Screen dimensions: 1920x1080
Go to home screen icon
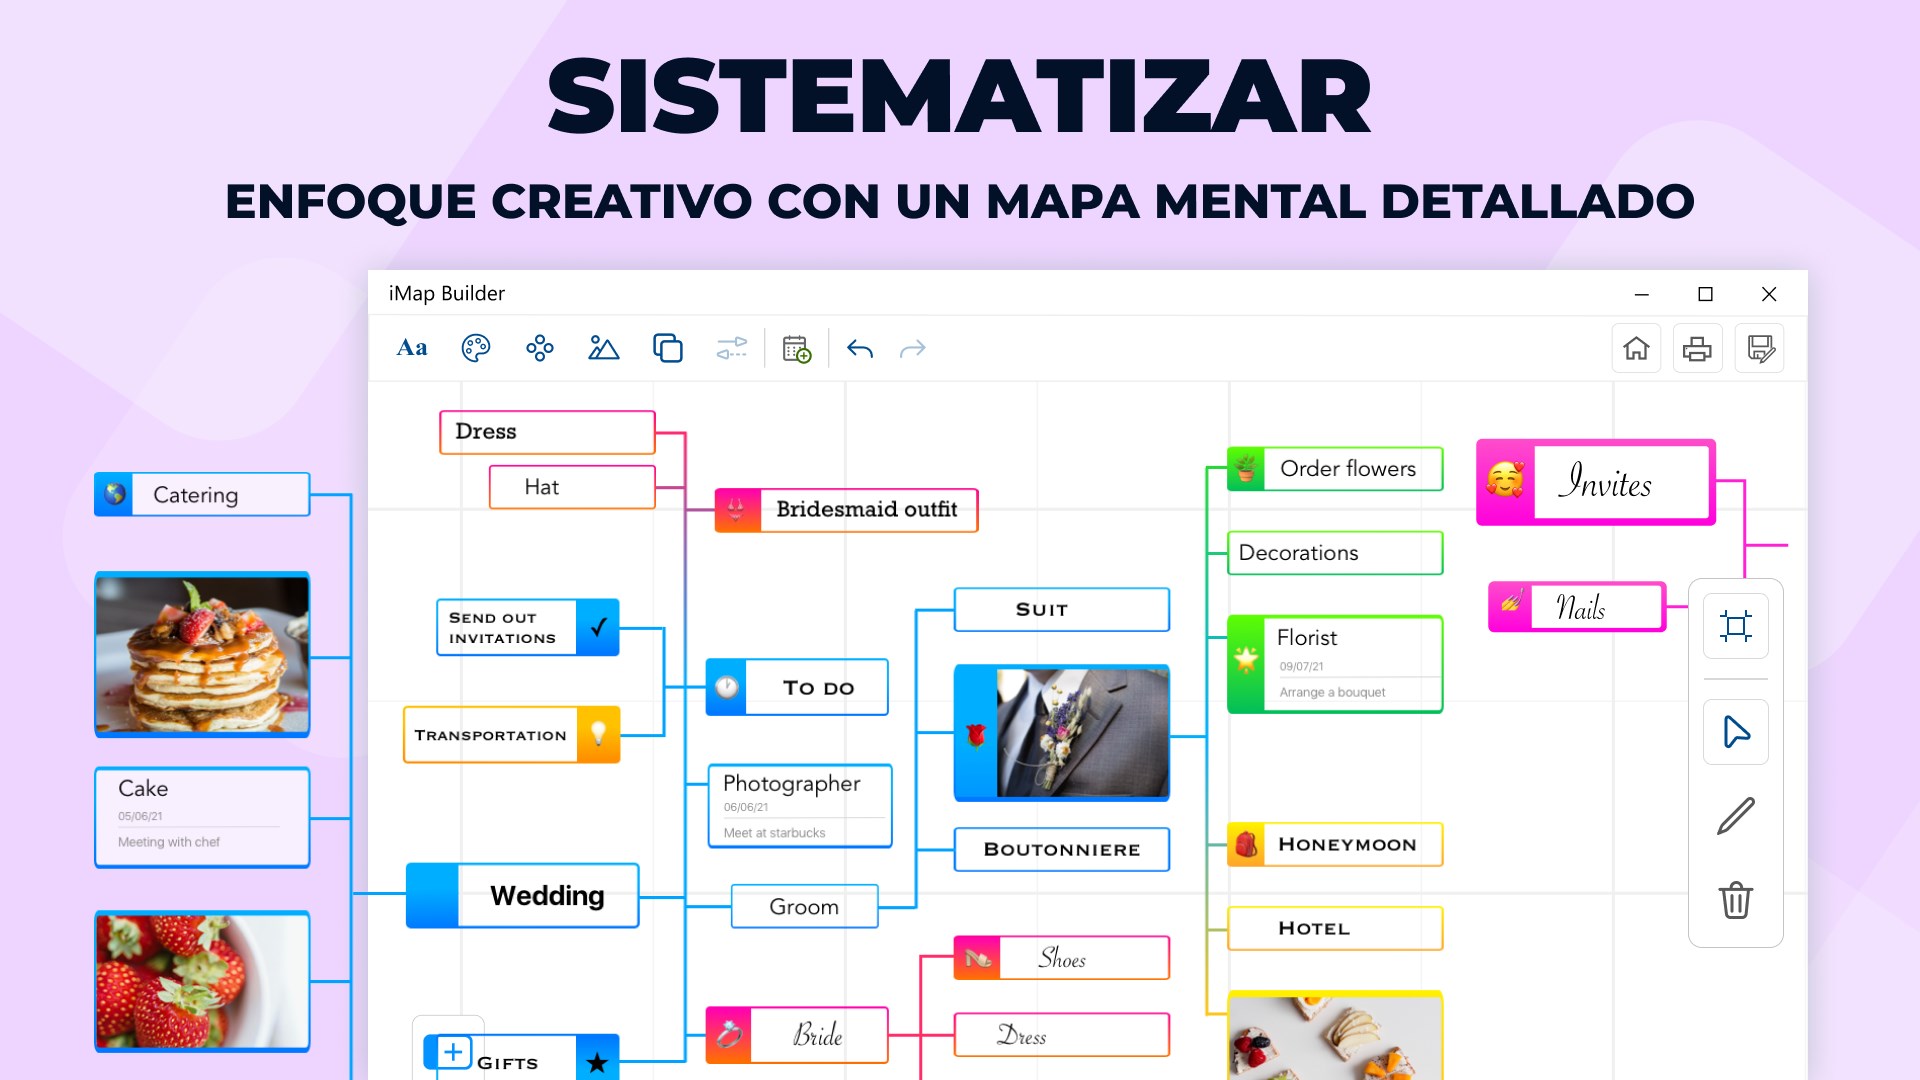1636,349
